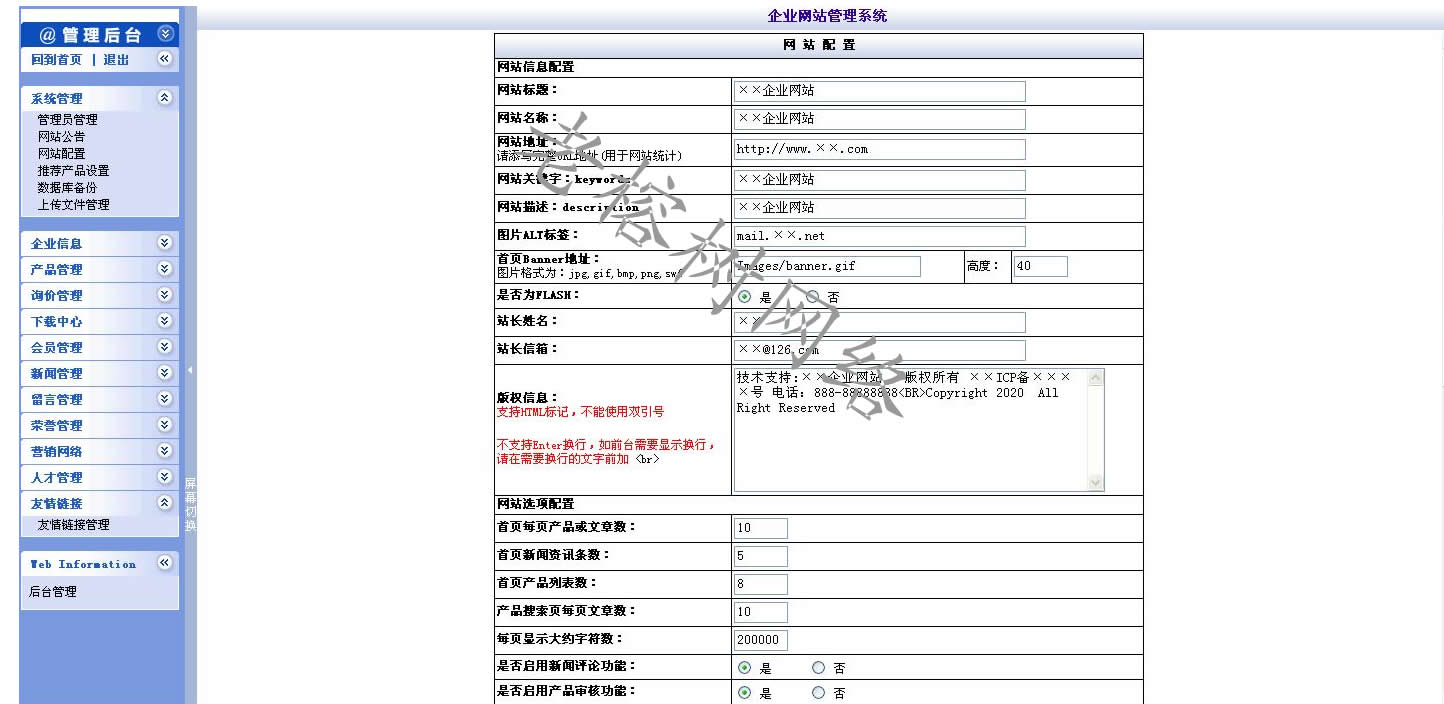Click the 首页Banner地址 path field

click(x=827, y=266)
